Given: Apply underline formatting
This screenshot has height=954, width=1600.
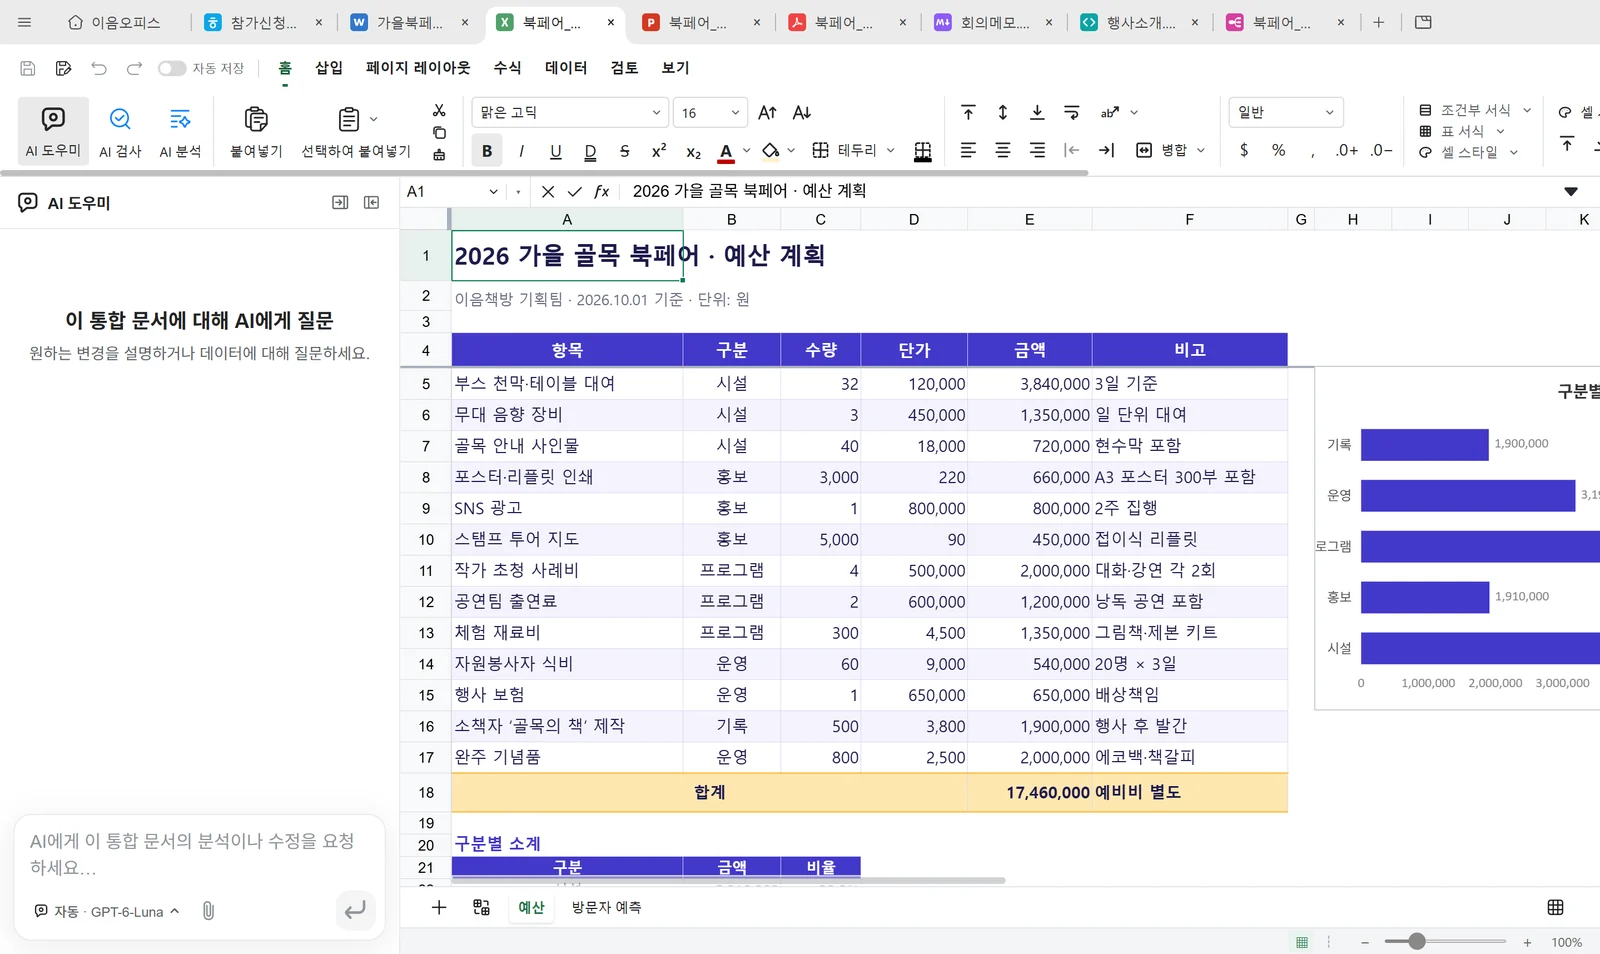Looking at the screenshot, I should (x=556, y=151).
